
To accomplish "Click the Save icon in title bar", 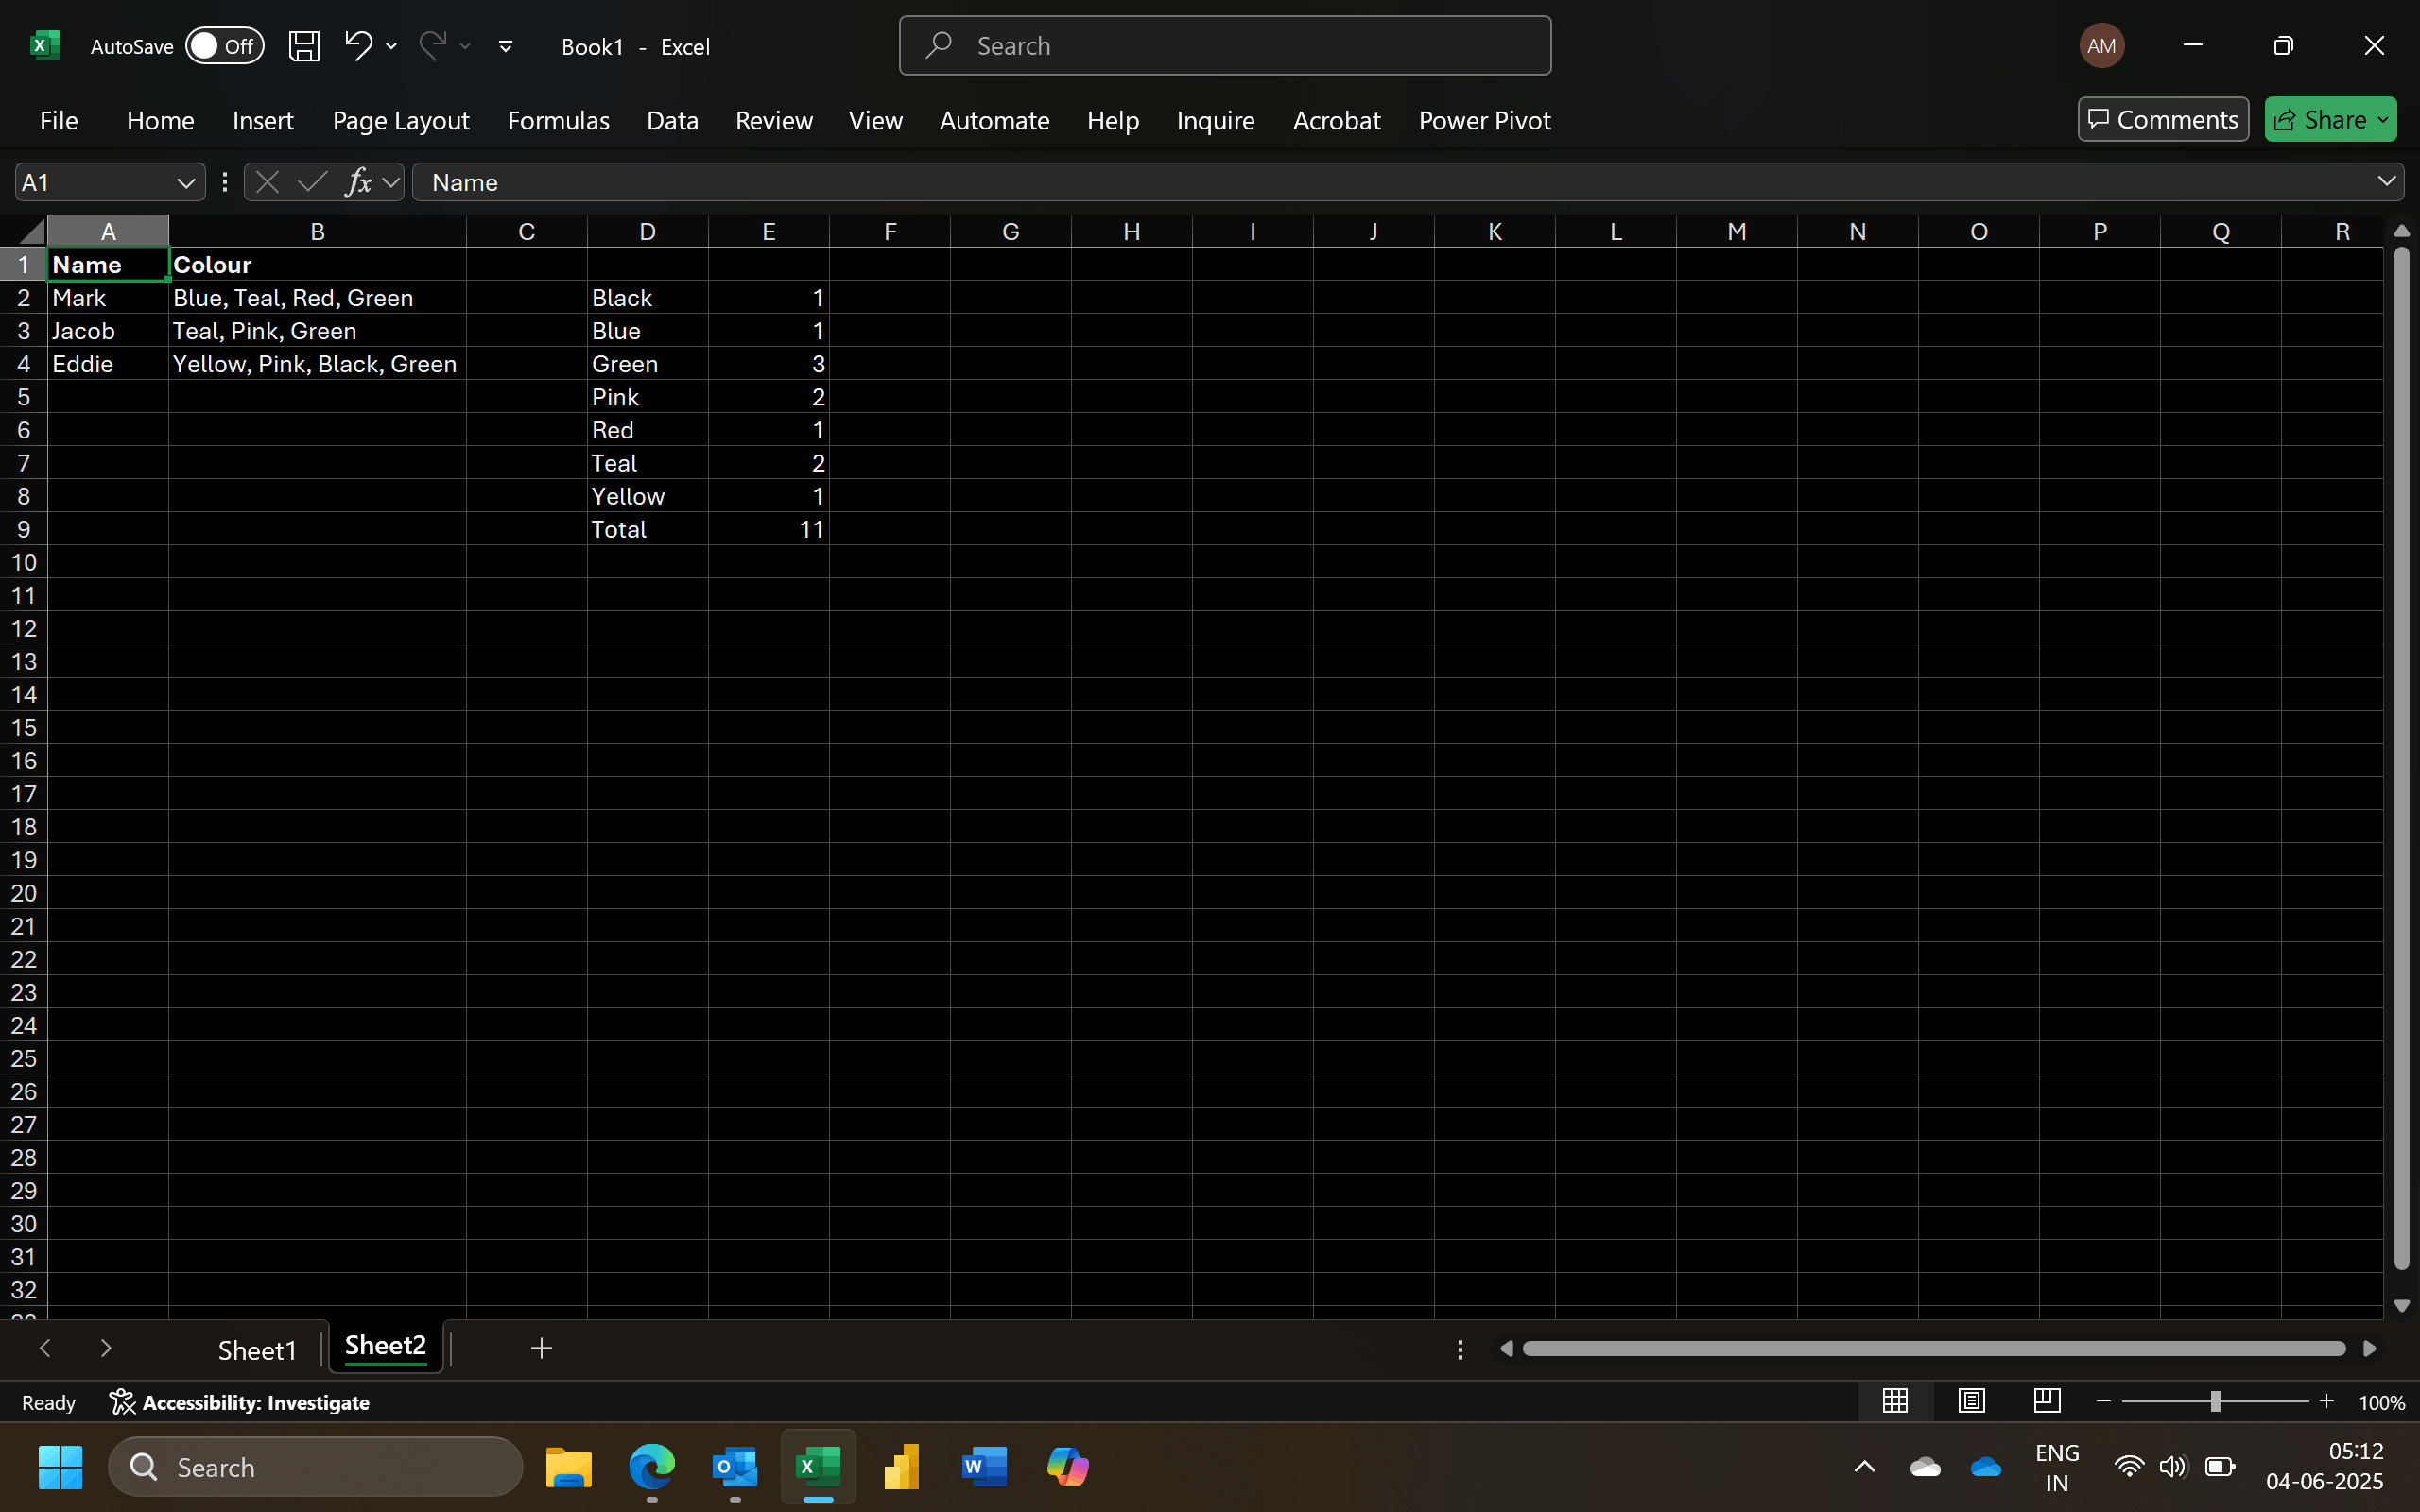I will tap(304, 46).
